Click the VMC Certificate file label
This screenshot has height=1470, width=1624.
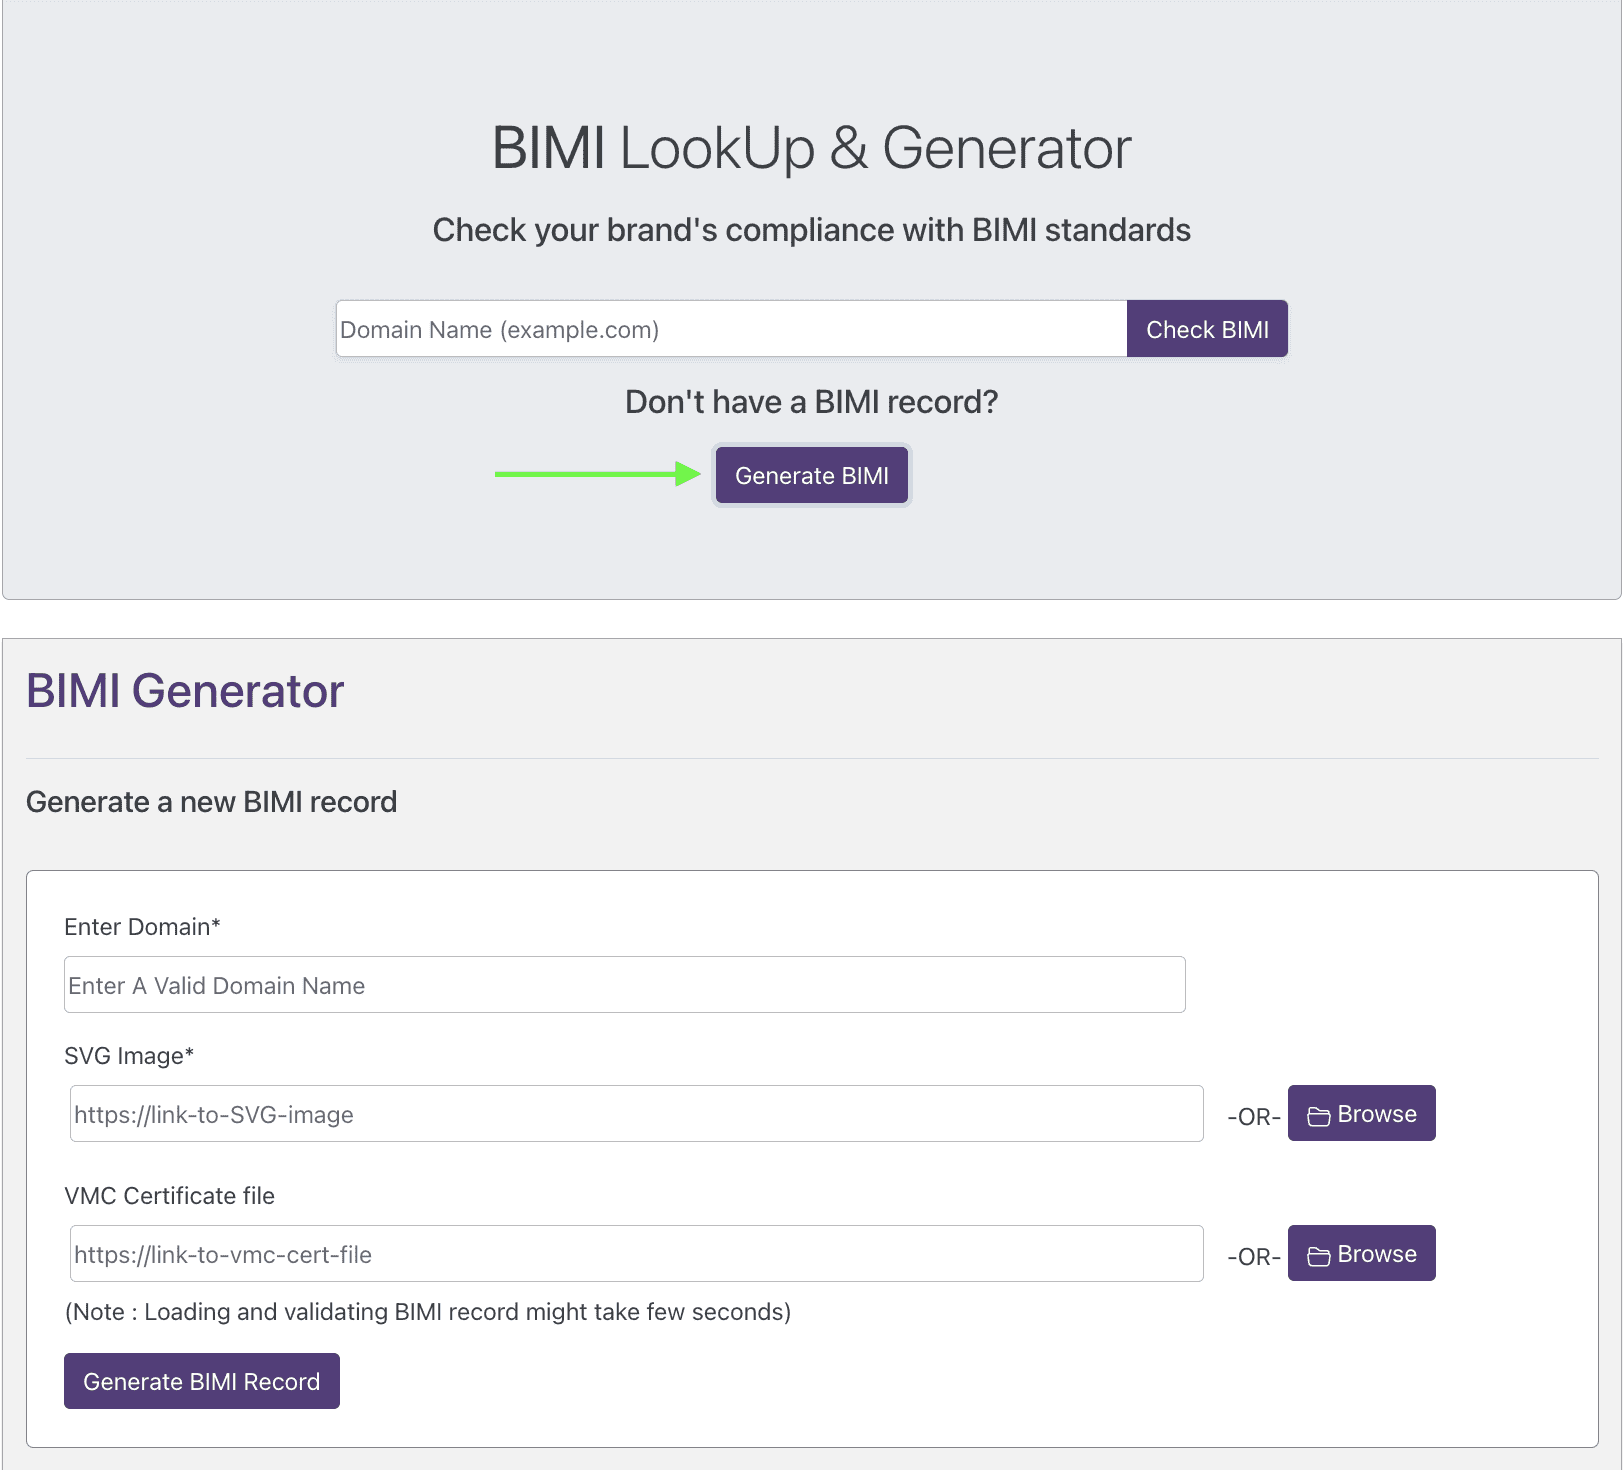tap(169, 1195)
